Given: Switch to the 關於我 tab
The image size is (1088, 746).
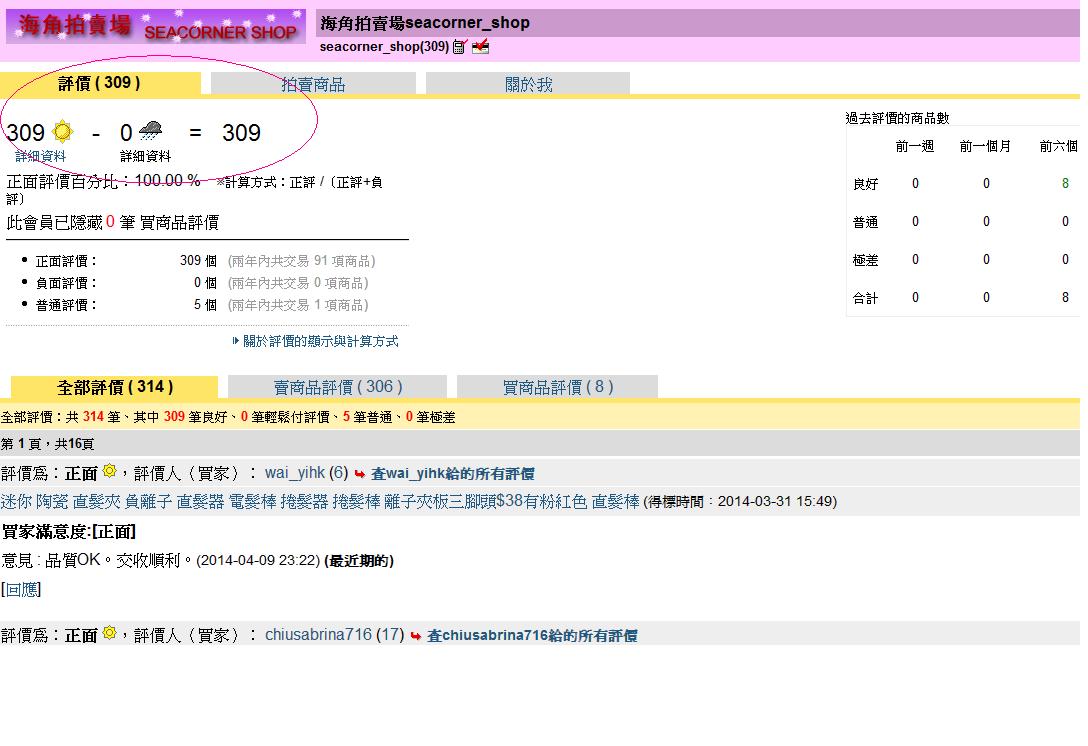Looking at the screenshot, I should coord(528,85).
